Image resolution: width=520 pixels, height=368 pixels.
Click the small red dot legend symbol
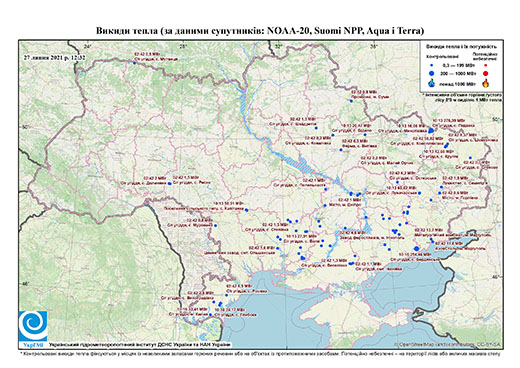485,65
